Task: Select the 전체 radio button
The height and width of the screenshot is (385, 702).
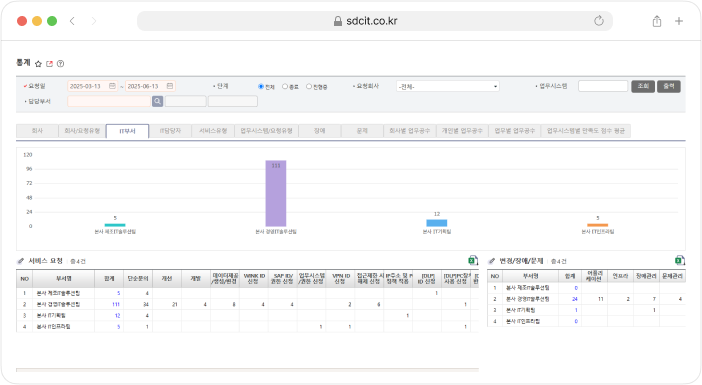Action: (261, 86)
